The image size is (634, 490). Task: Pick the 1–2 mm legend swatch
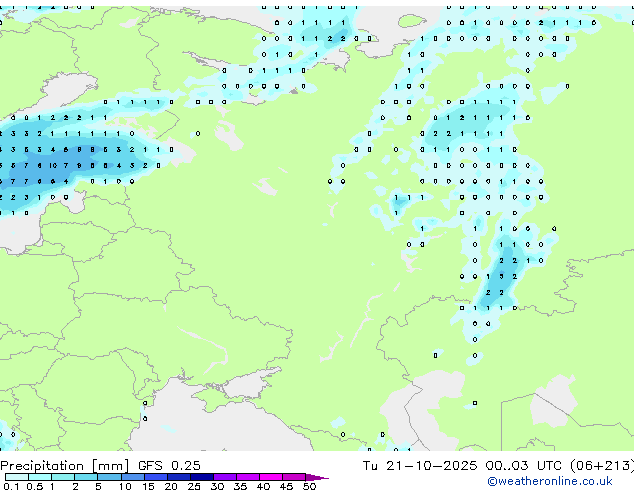point(63,477)
